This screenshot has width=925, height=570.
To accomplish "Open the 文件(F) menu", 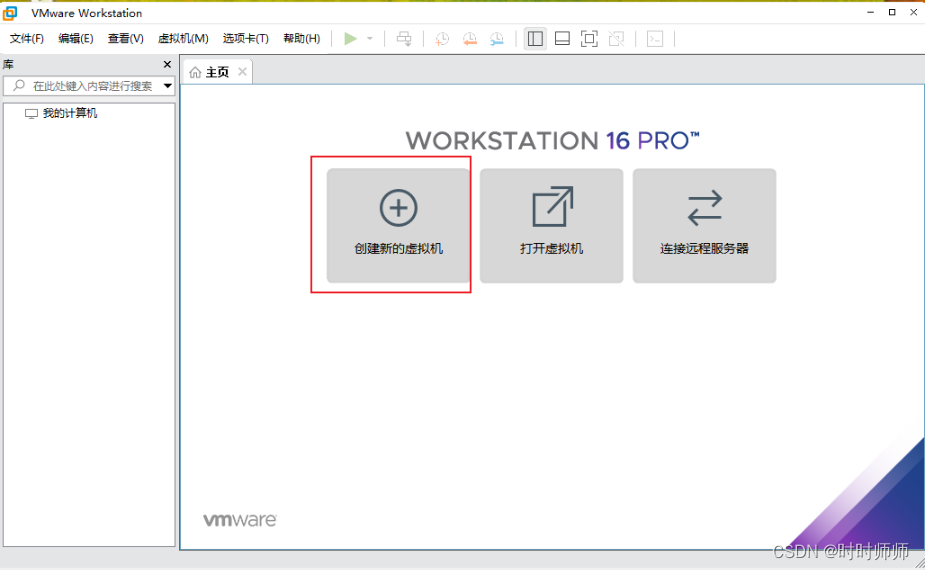I will [x=27, y=38].
